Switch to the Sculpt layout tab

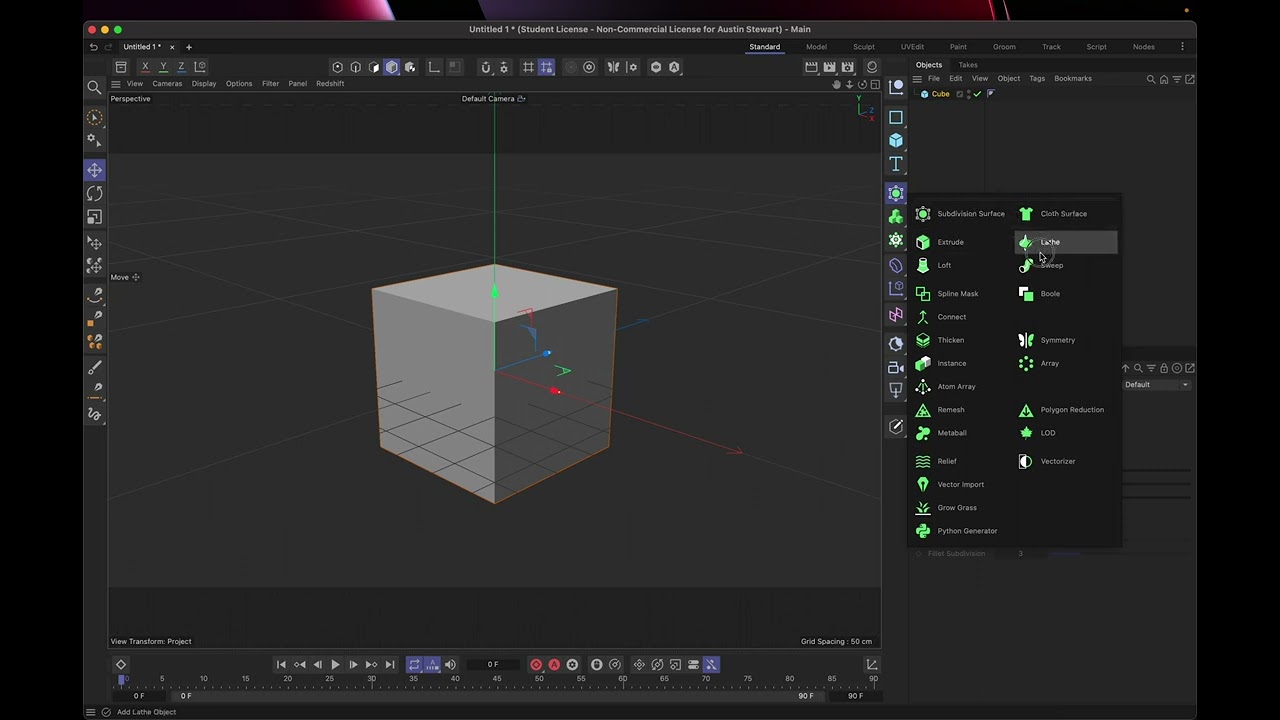point(863,47)
